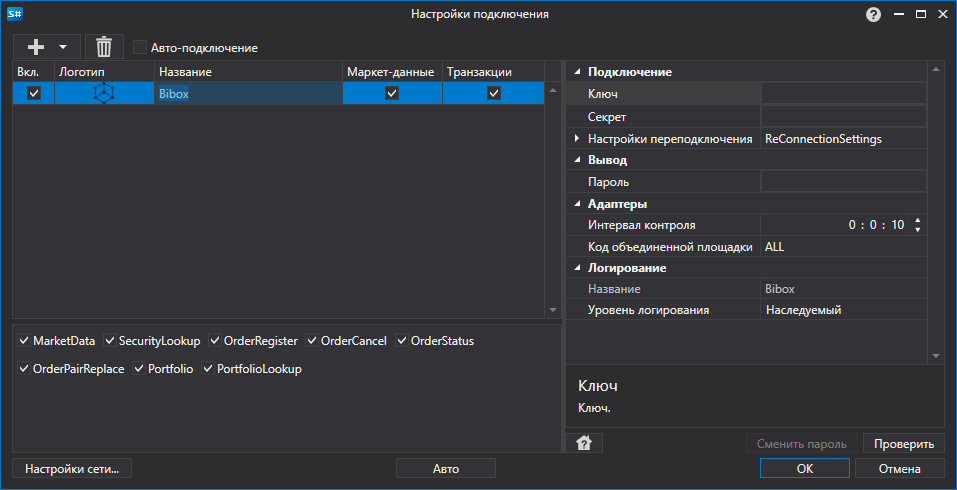
Task: Sort by the Название column header
Action: click(248, 72)
